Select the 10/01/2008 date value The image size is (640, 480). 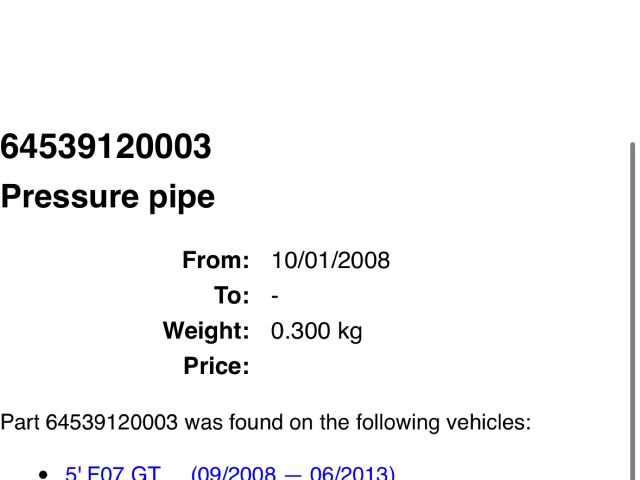click(x=330, y=261)
